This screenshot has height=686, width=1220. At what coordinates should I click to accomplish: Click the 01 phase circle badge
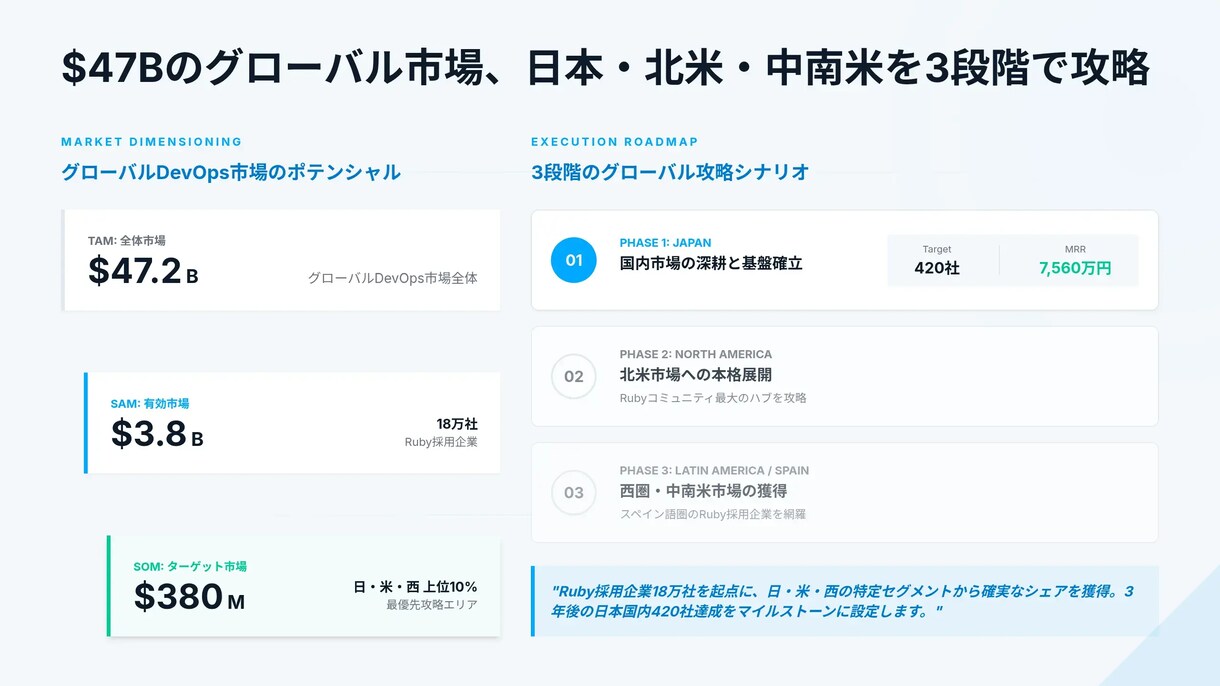[574, 260]
